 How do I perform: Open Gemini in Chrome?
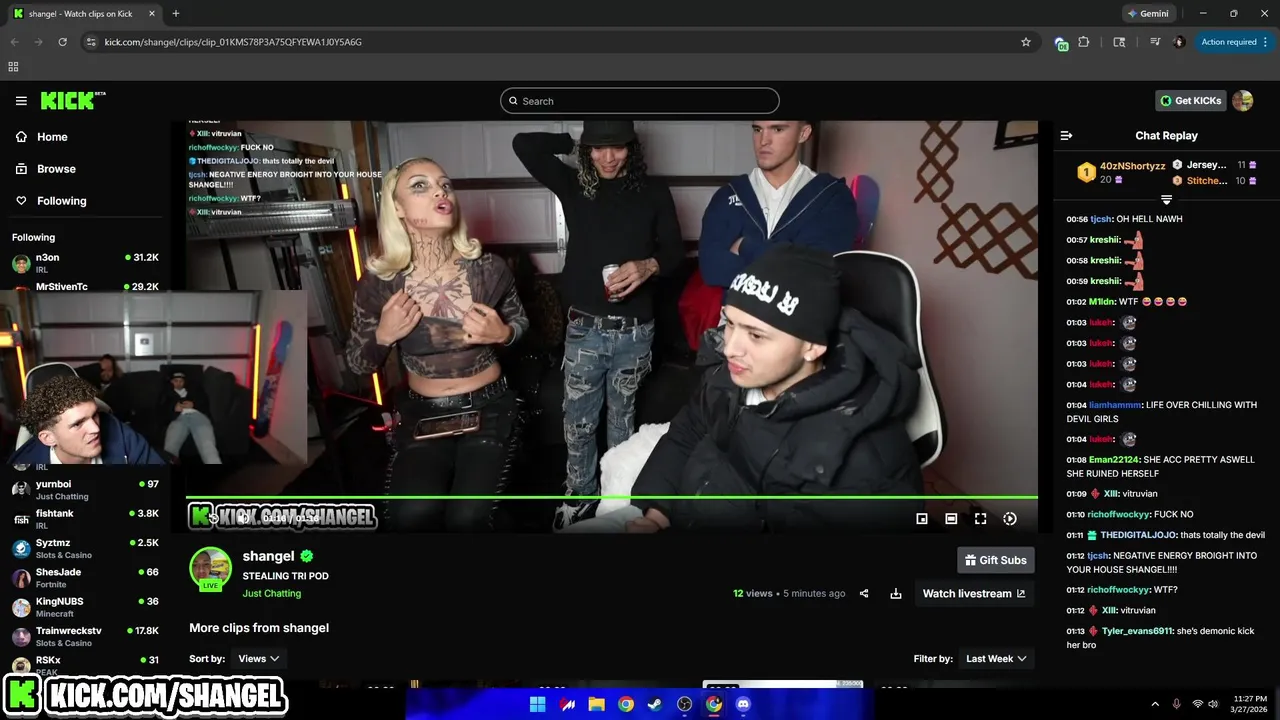tap(1148, 14)
